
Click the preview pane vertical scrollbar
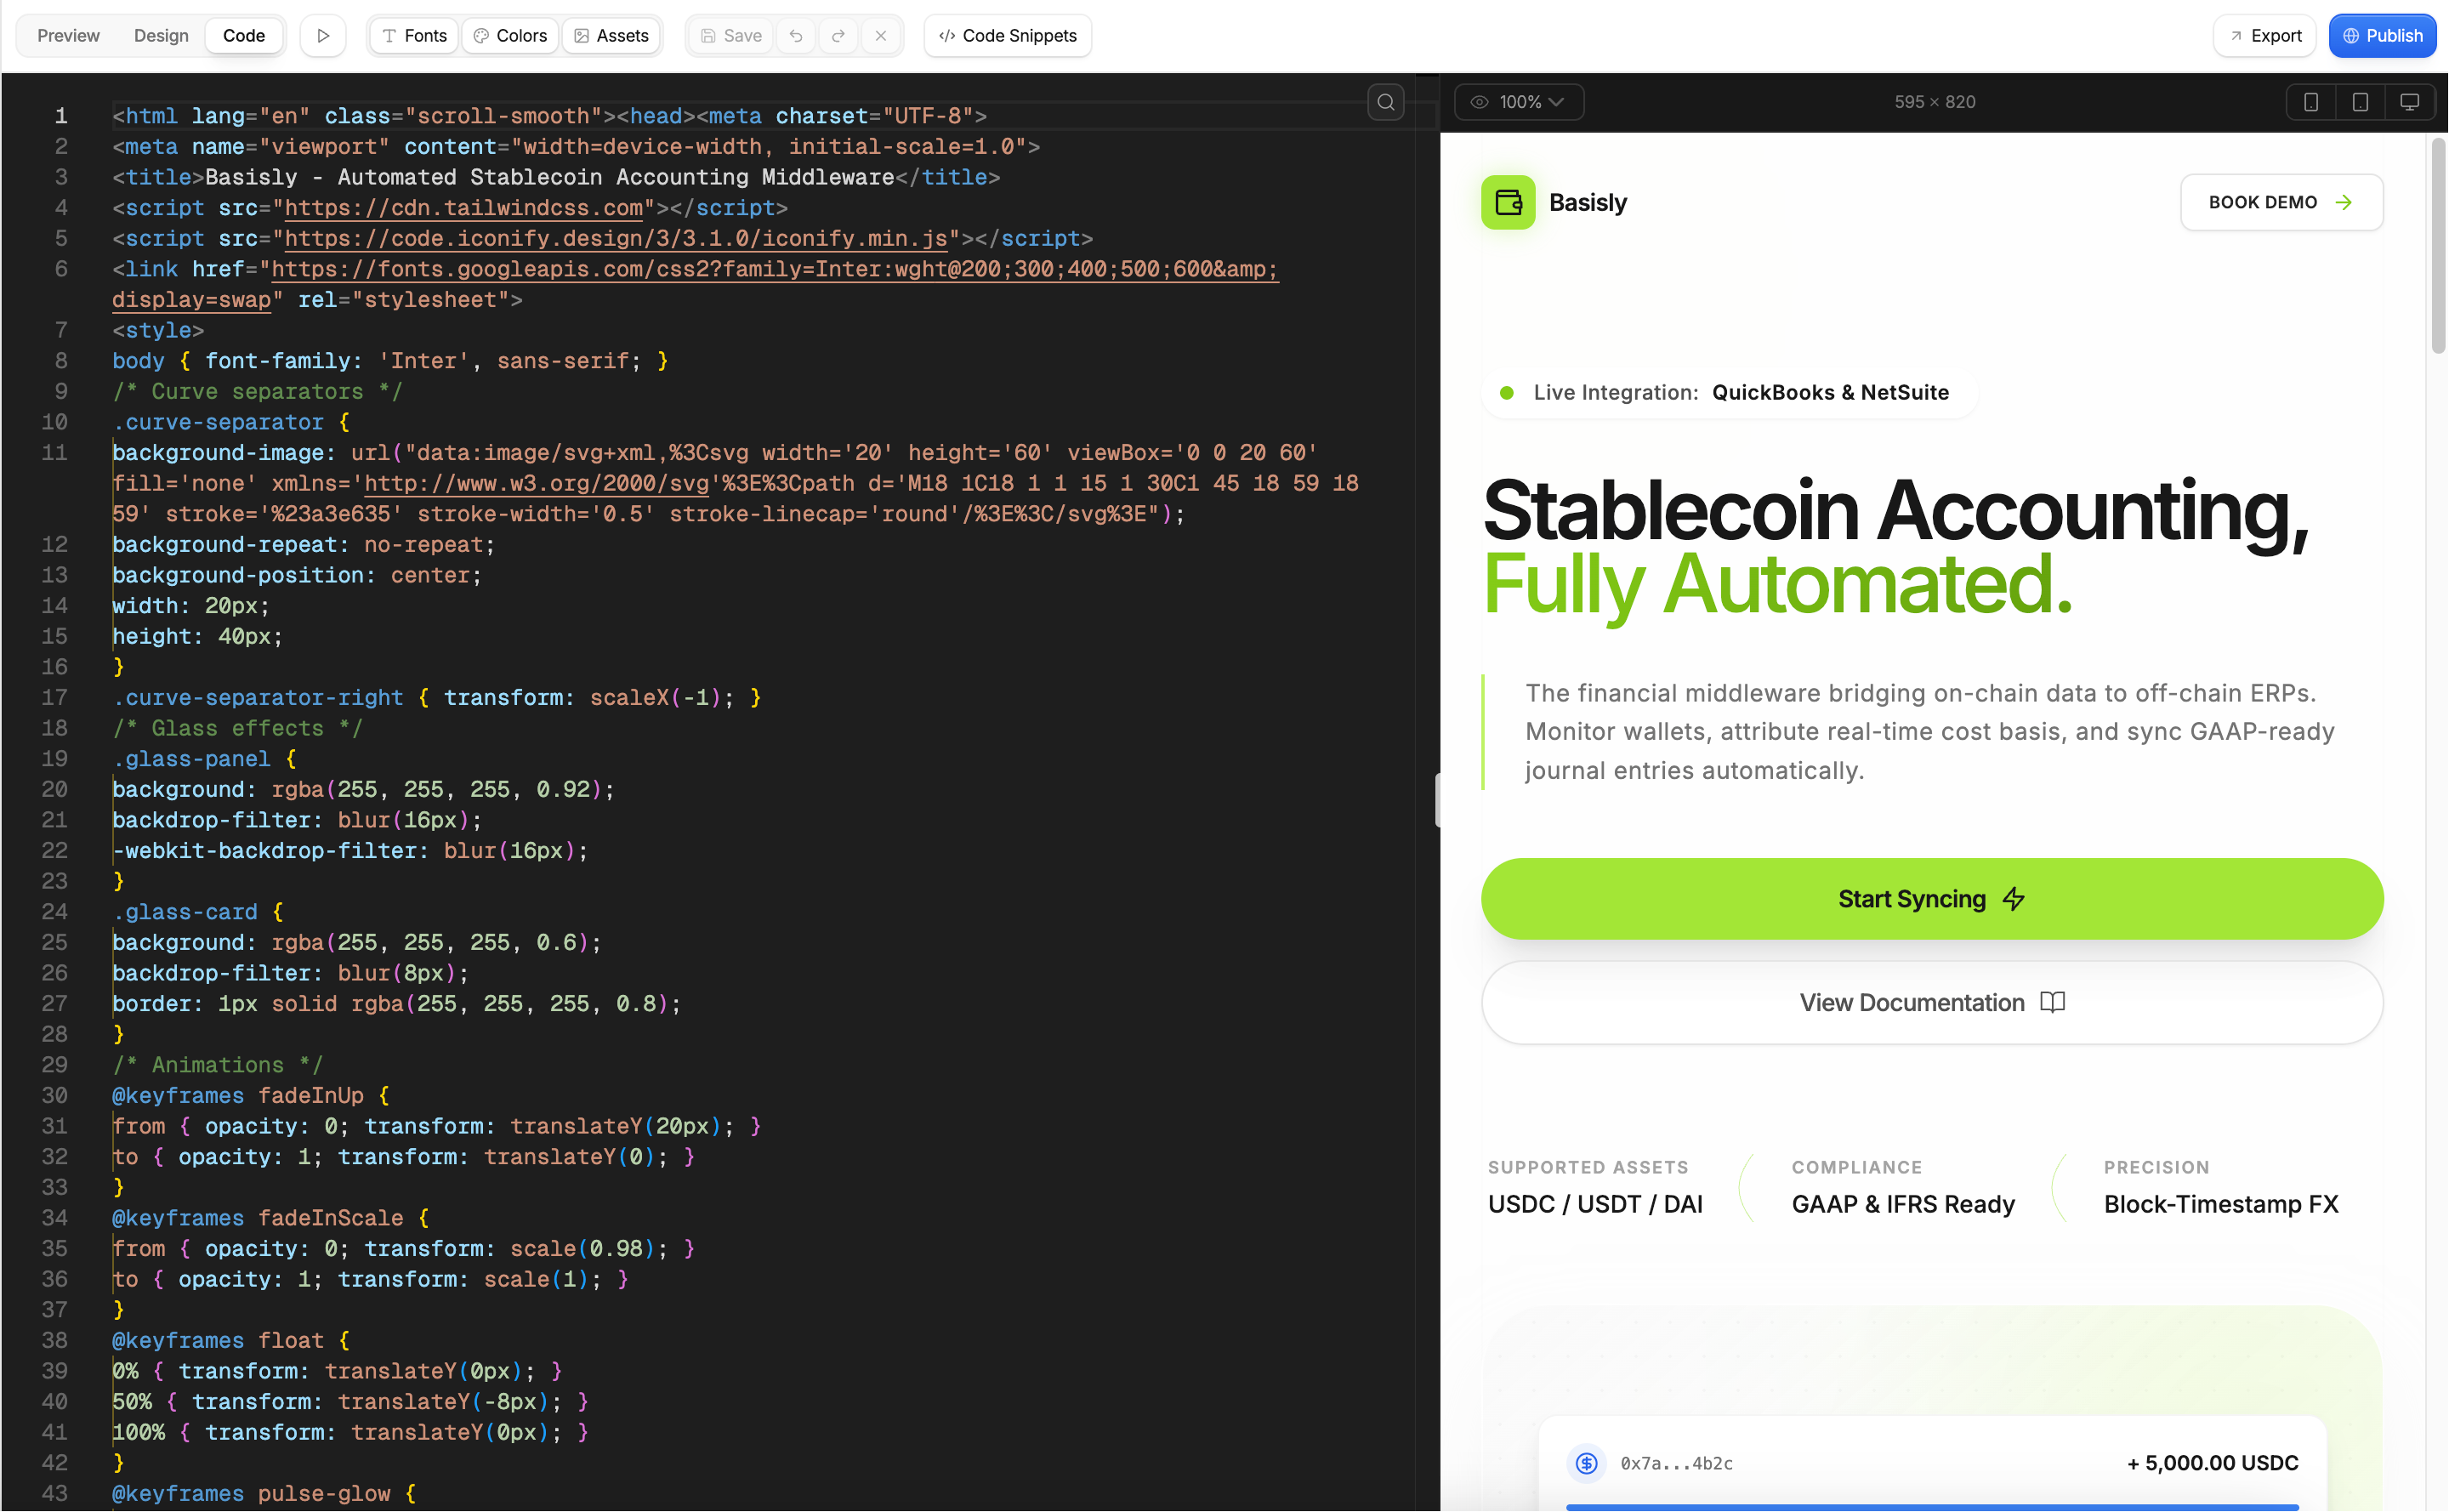2438,247
